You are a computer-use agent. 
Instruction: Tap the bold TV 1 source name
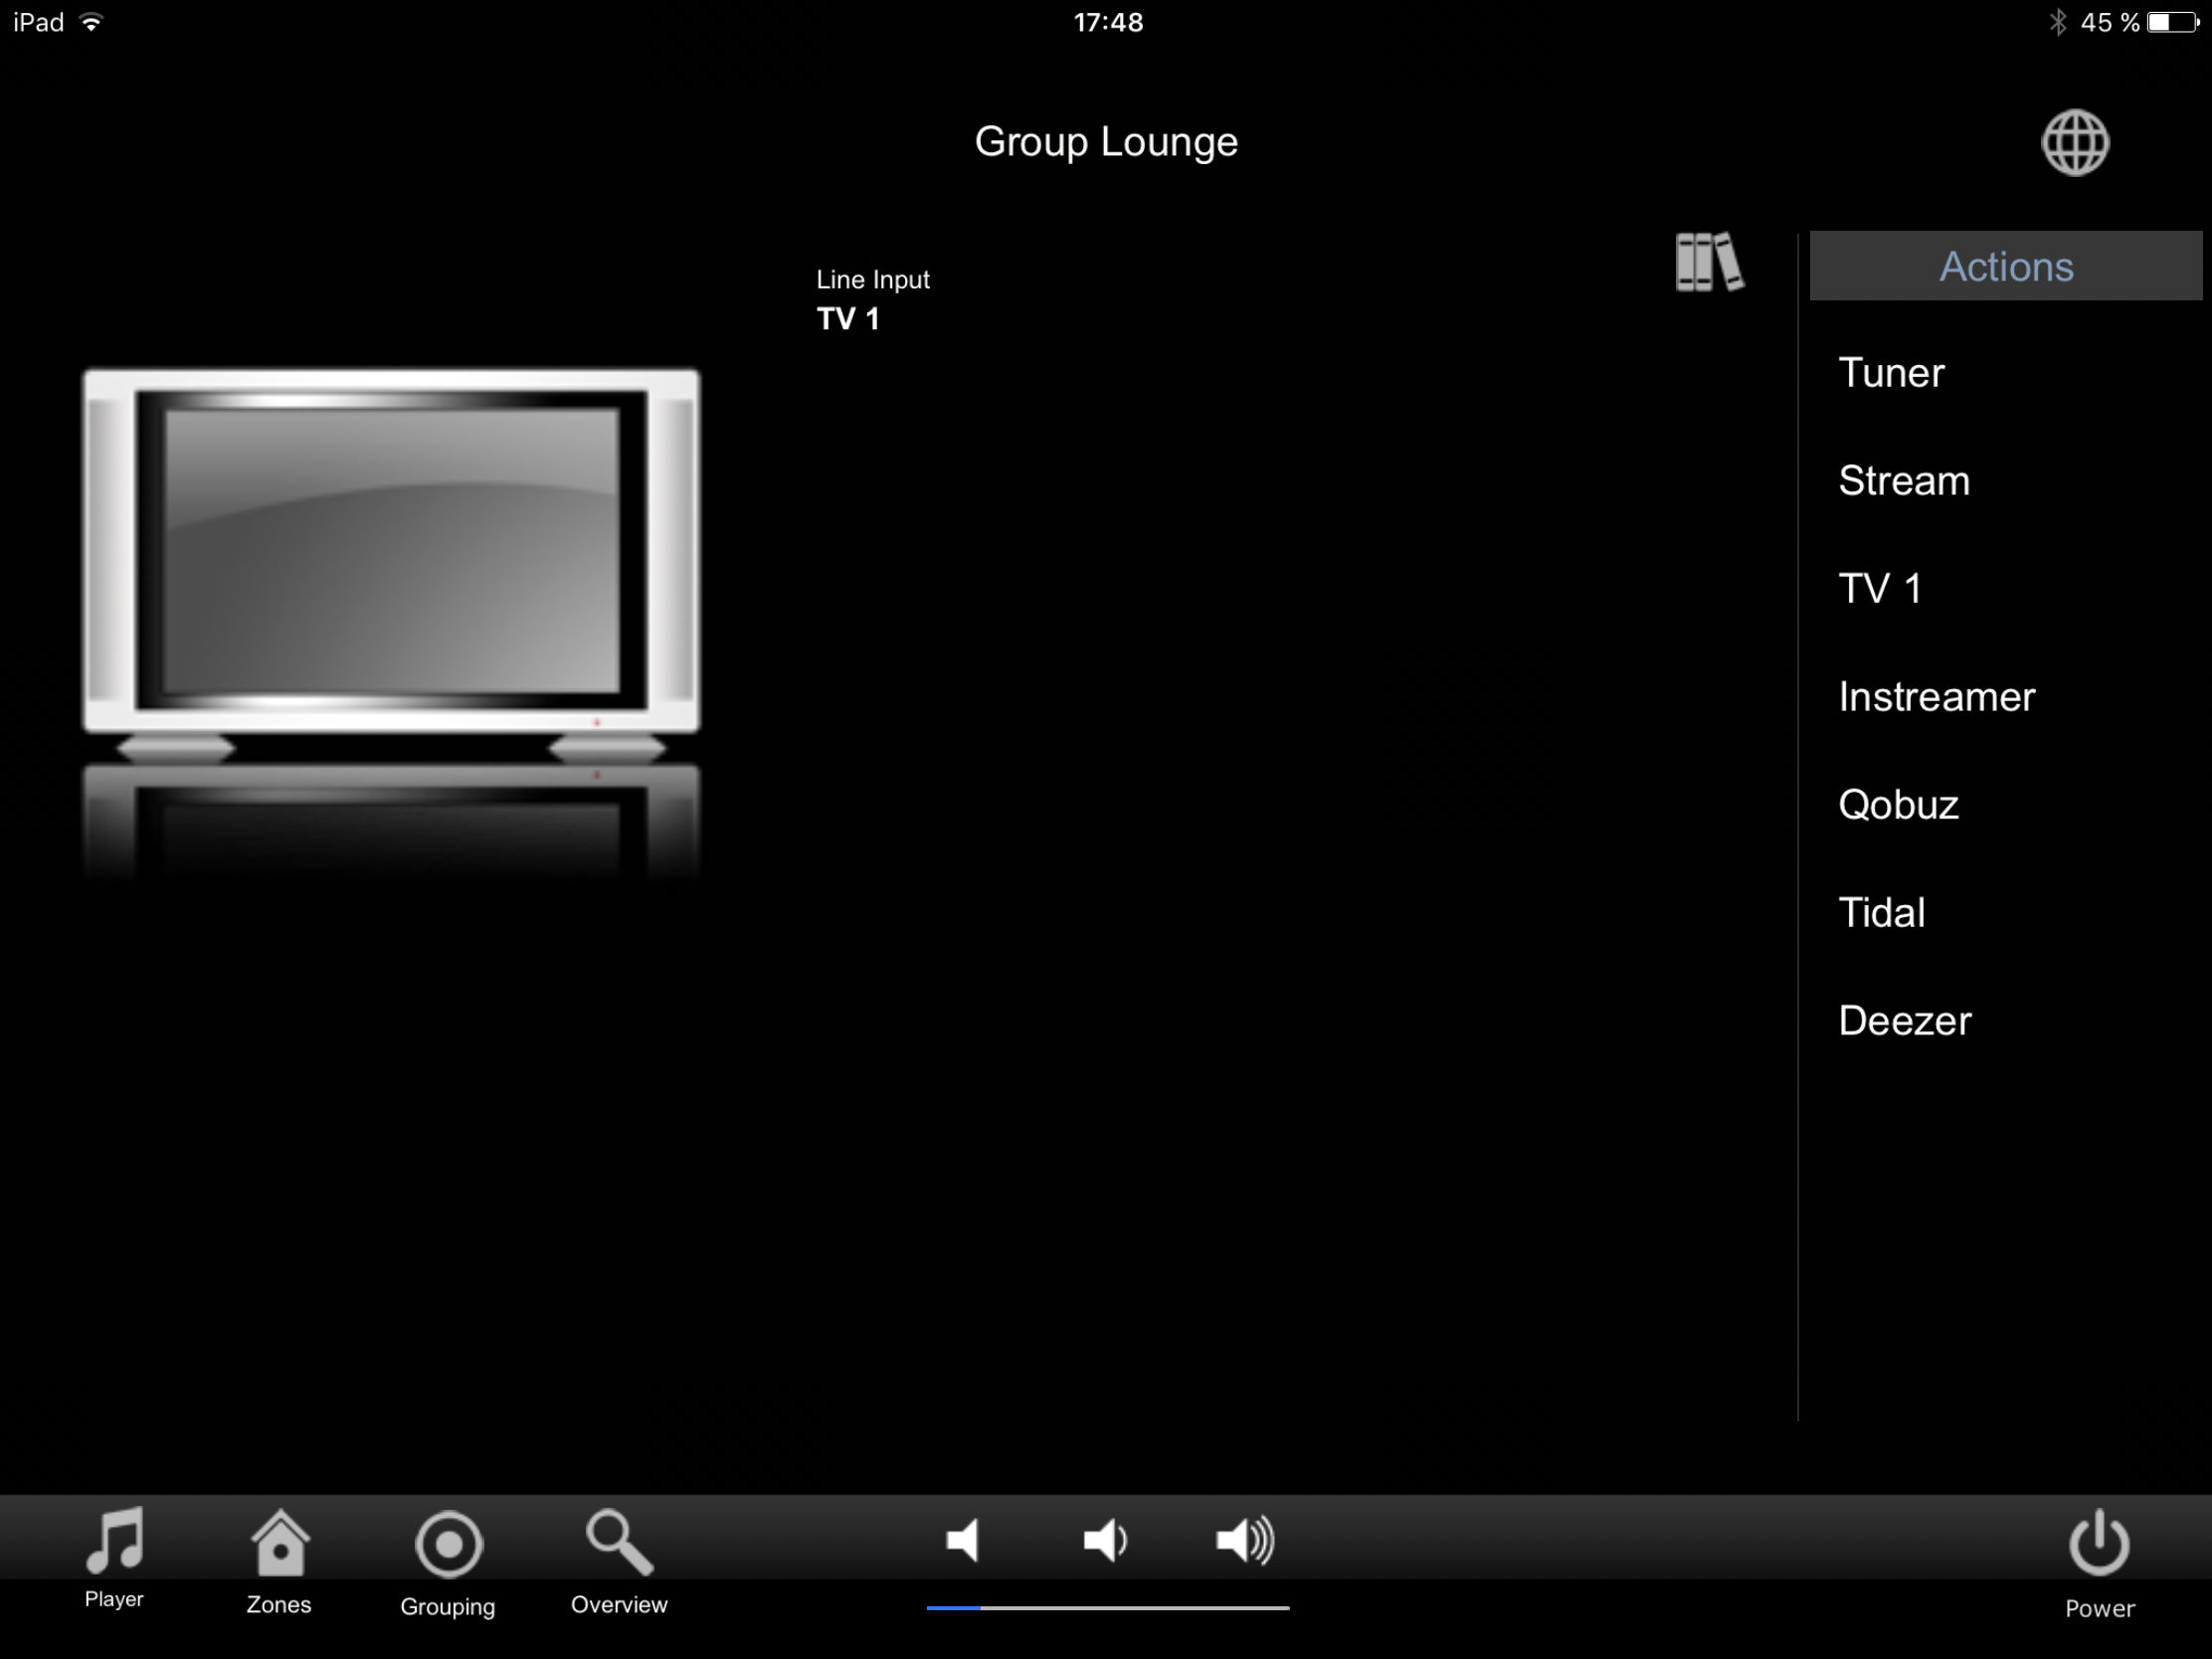(848, 319)
